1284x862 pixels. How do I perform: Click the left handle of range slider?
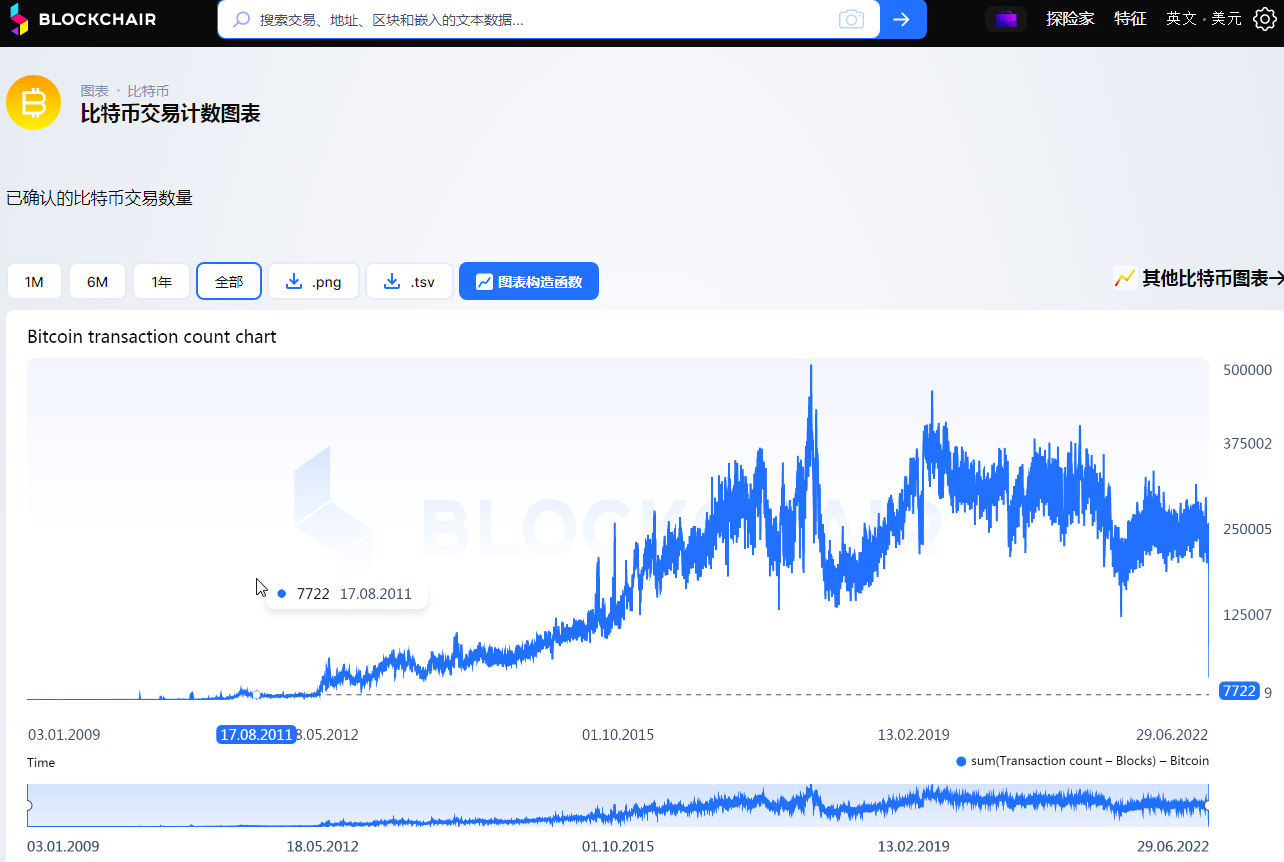coord(29,805)
